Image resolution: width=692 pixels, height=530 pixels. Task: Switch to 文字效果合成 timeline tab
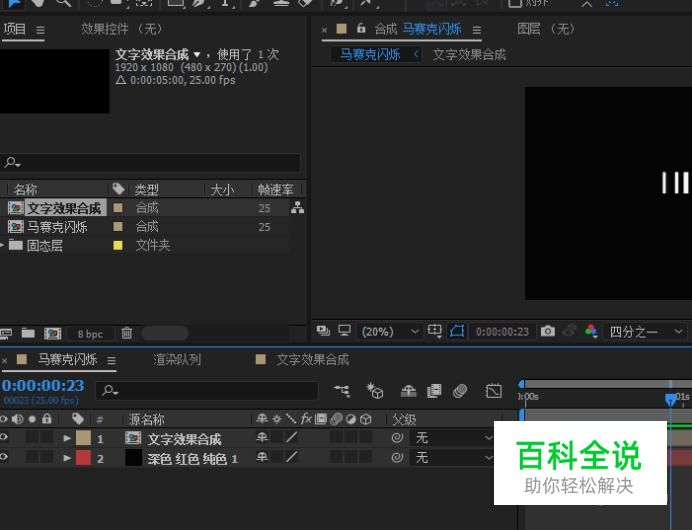(x=312, y=360)
